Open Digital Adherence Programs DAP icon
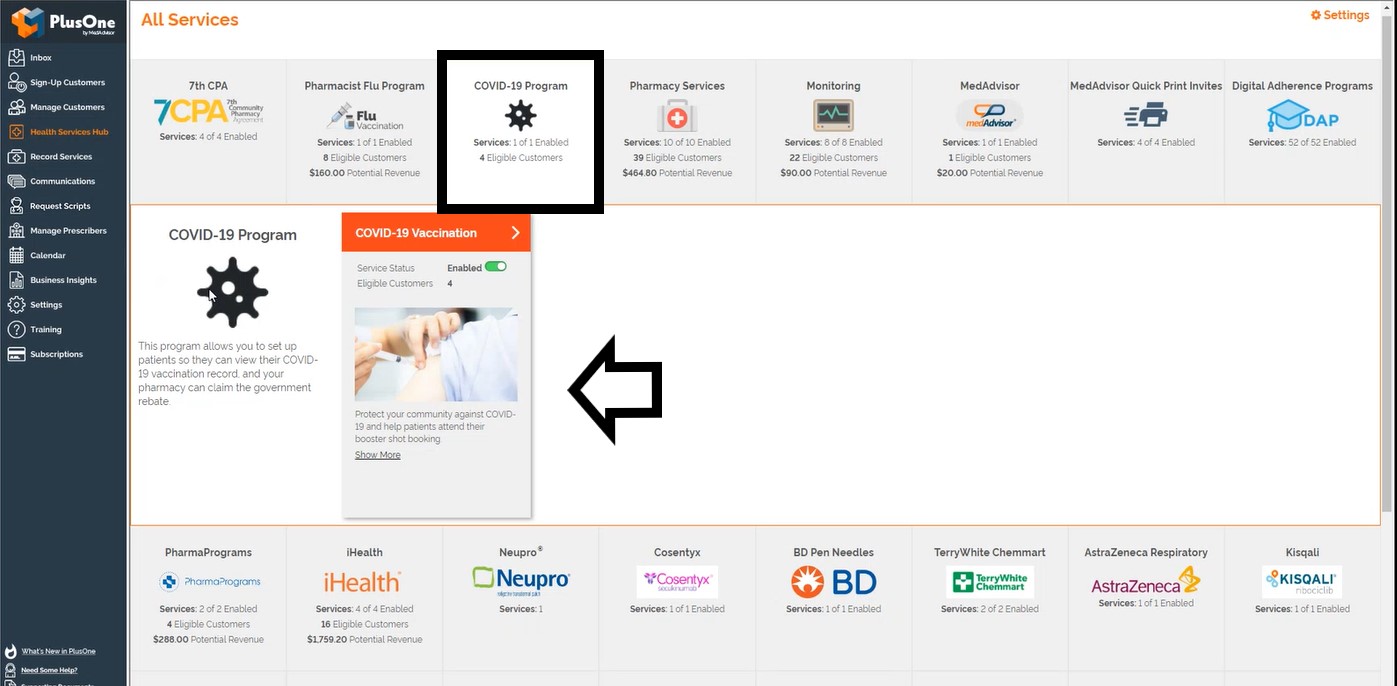Screen dimensions: 1397x686 [x=1302, y=116]
